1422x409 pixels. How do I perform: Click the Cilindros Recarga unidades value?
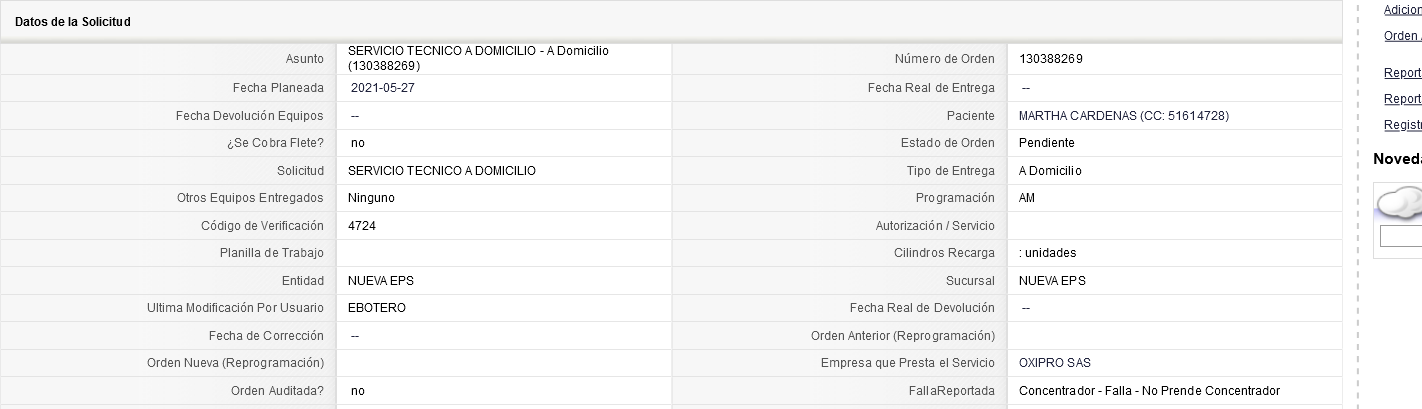(x=1048, y=253)
